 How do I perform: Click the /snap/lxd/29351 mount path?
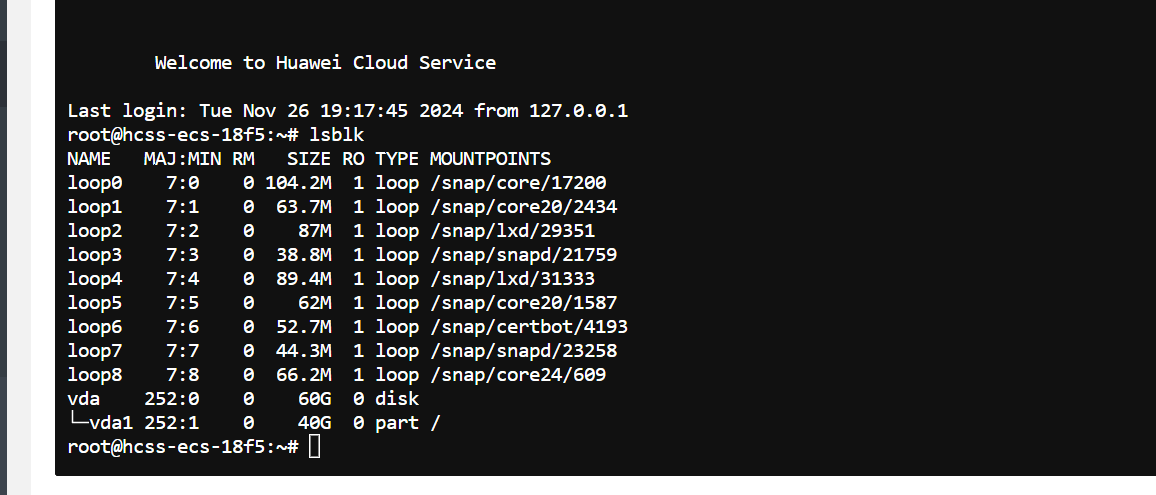click(512, 231)
